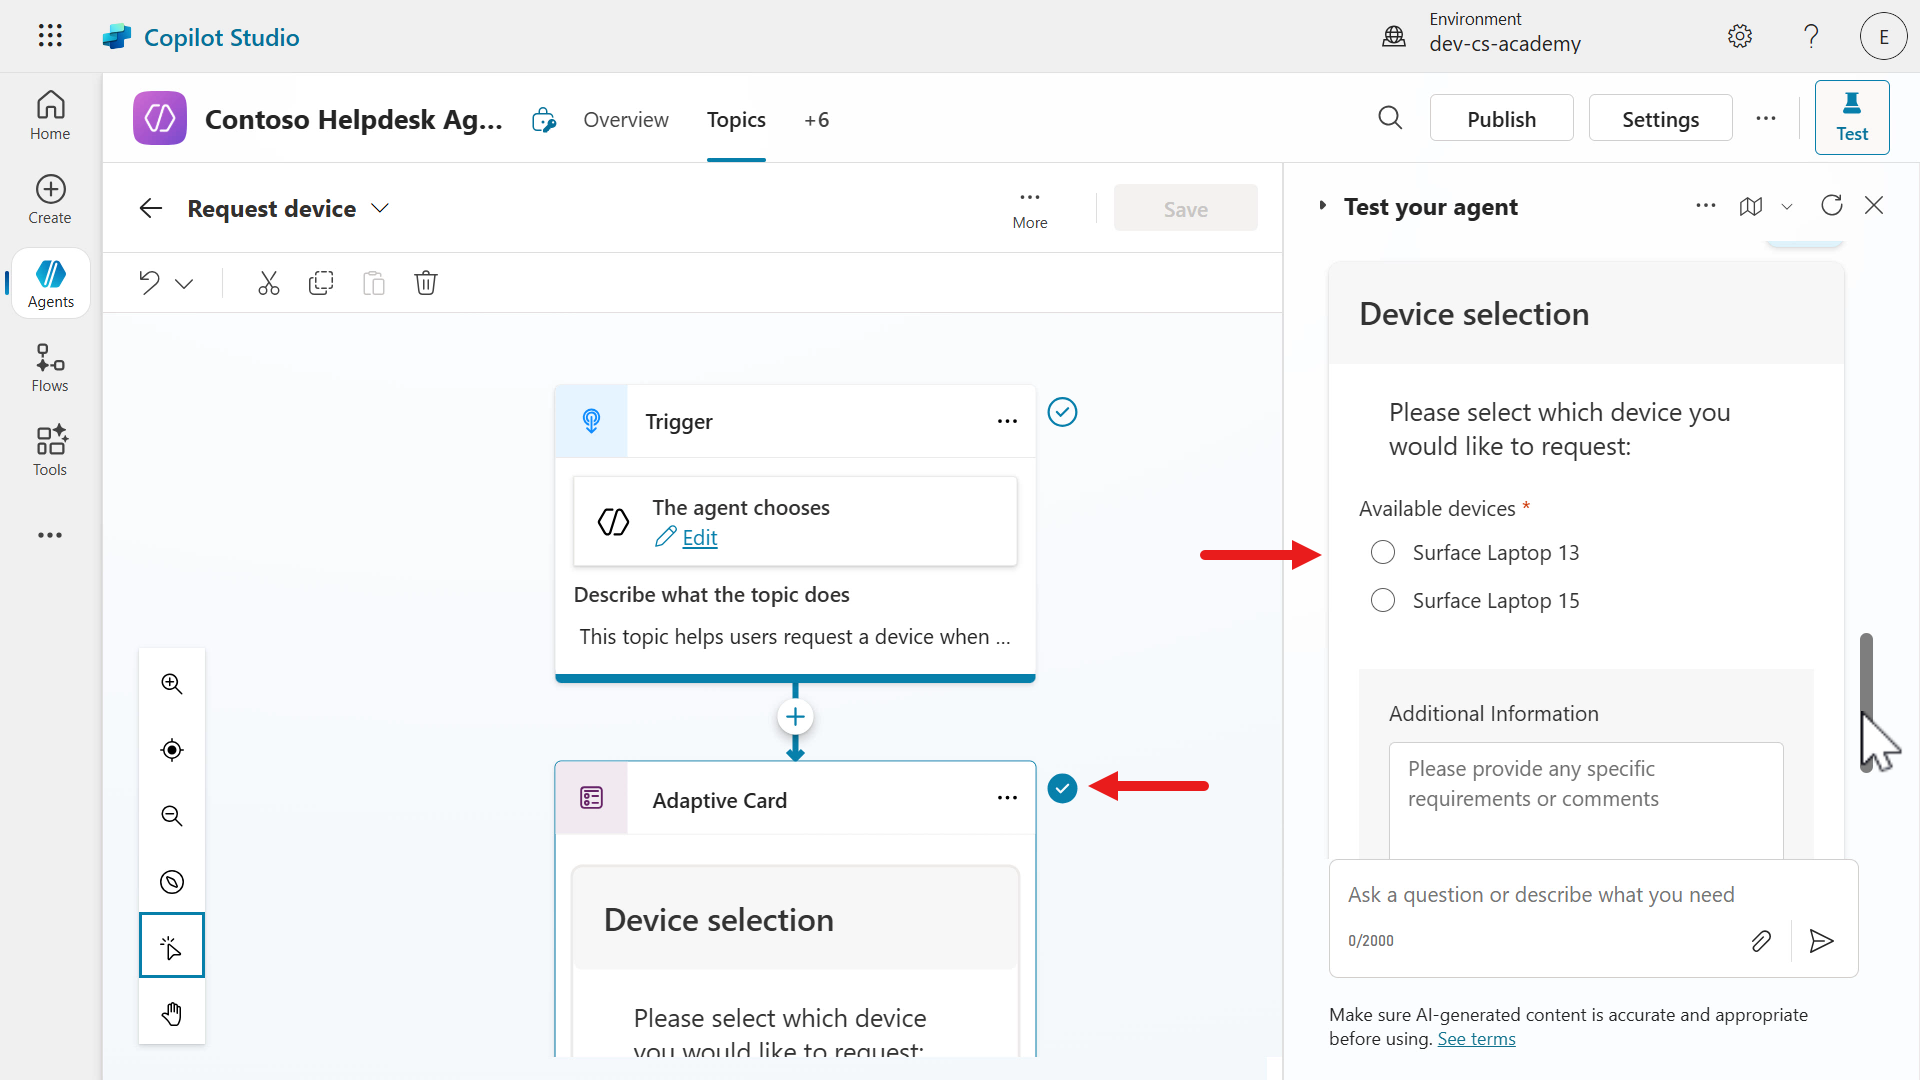Open the undo history dropdown arrow

[184, 284]
